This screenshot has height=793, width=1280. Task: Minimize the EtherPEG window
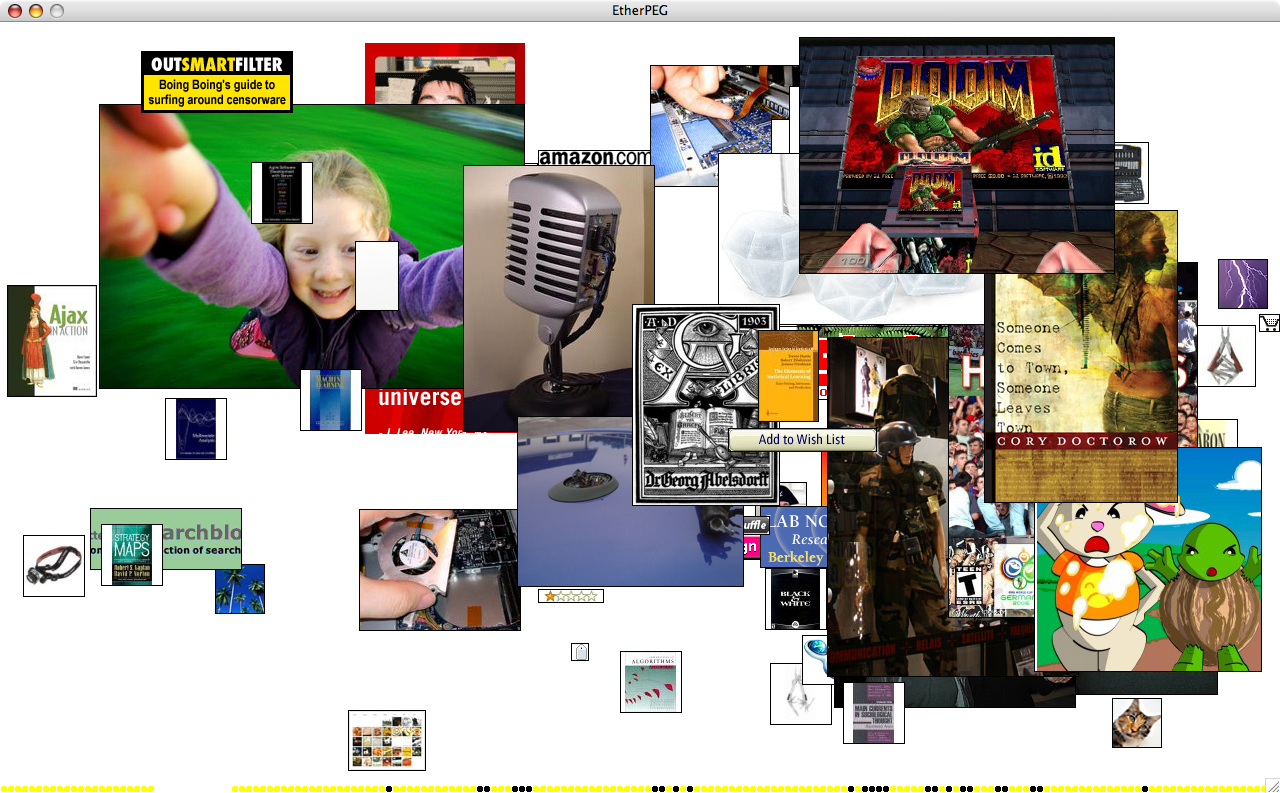(x=35, y=11)
